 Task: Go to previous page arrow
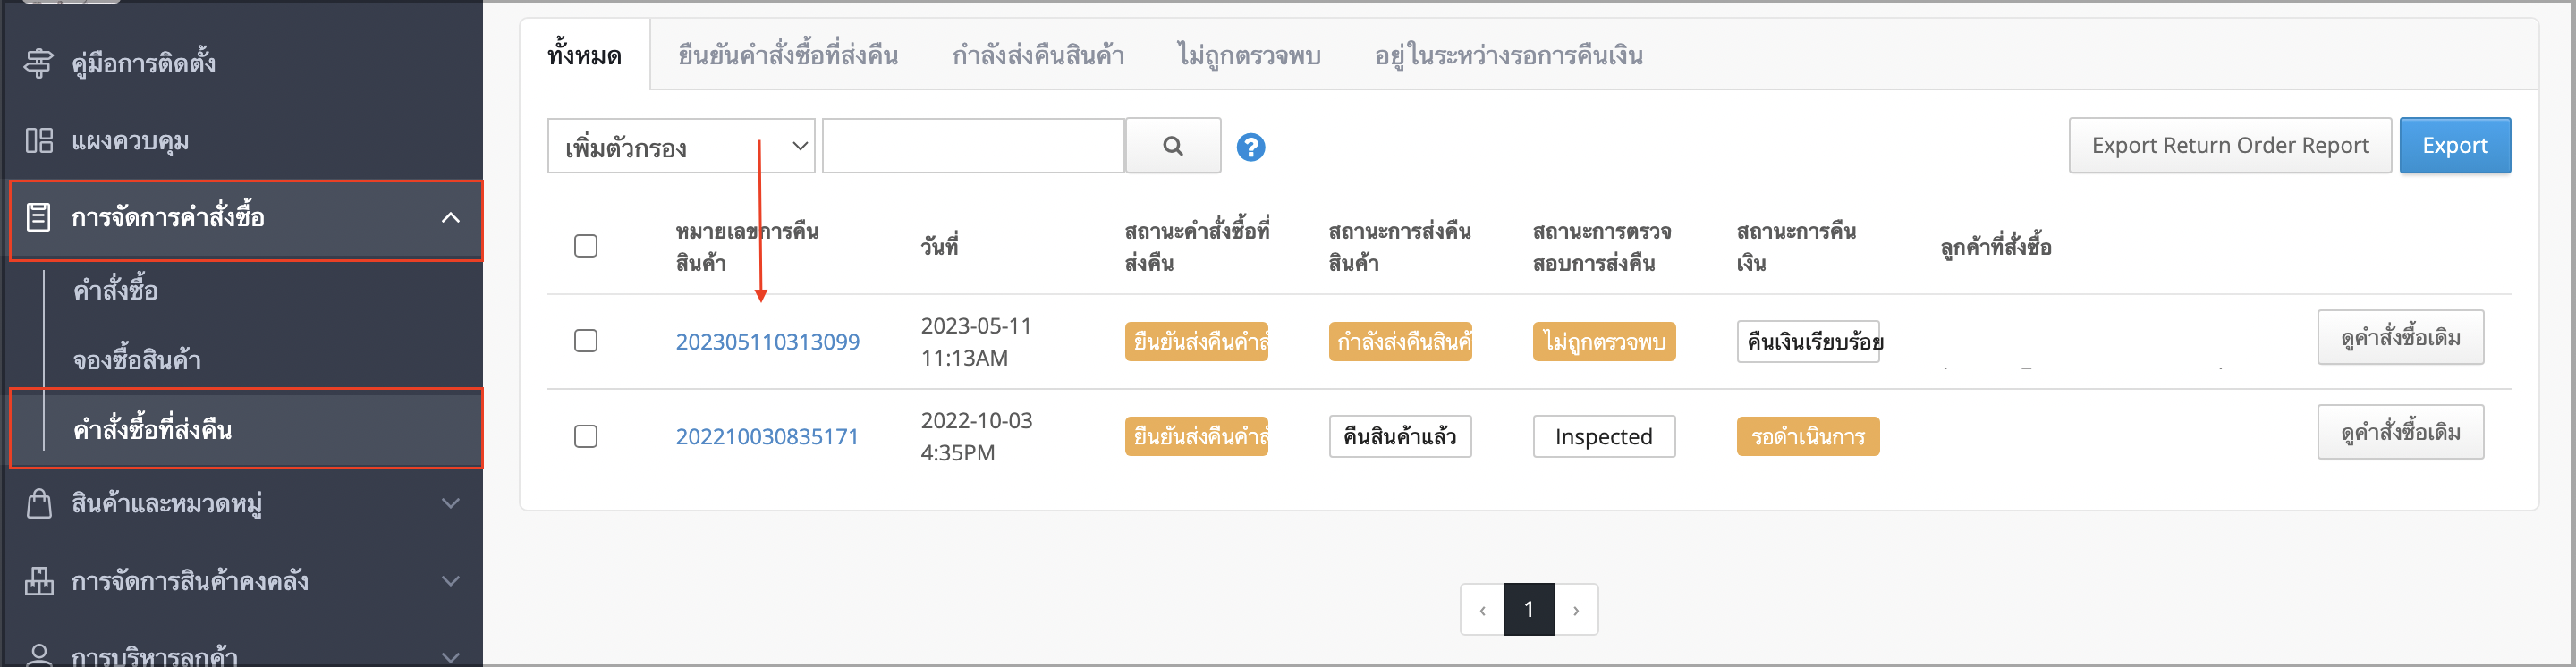1482,609
